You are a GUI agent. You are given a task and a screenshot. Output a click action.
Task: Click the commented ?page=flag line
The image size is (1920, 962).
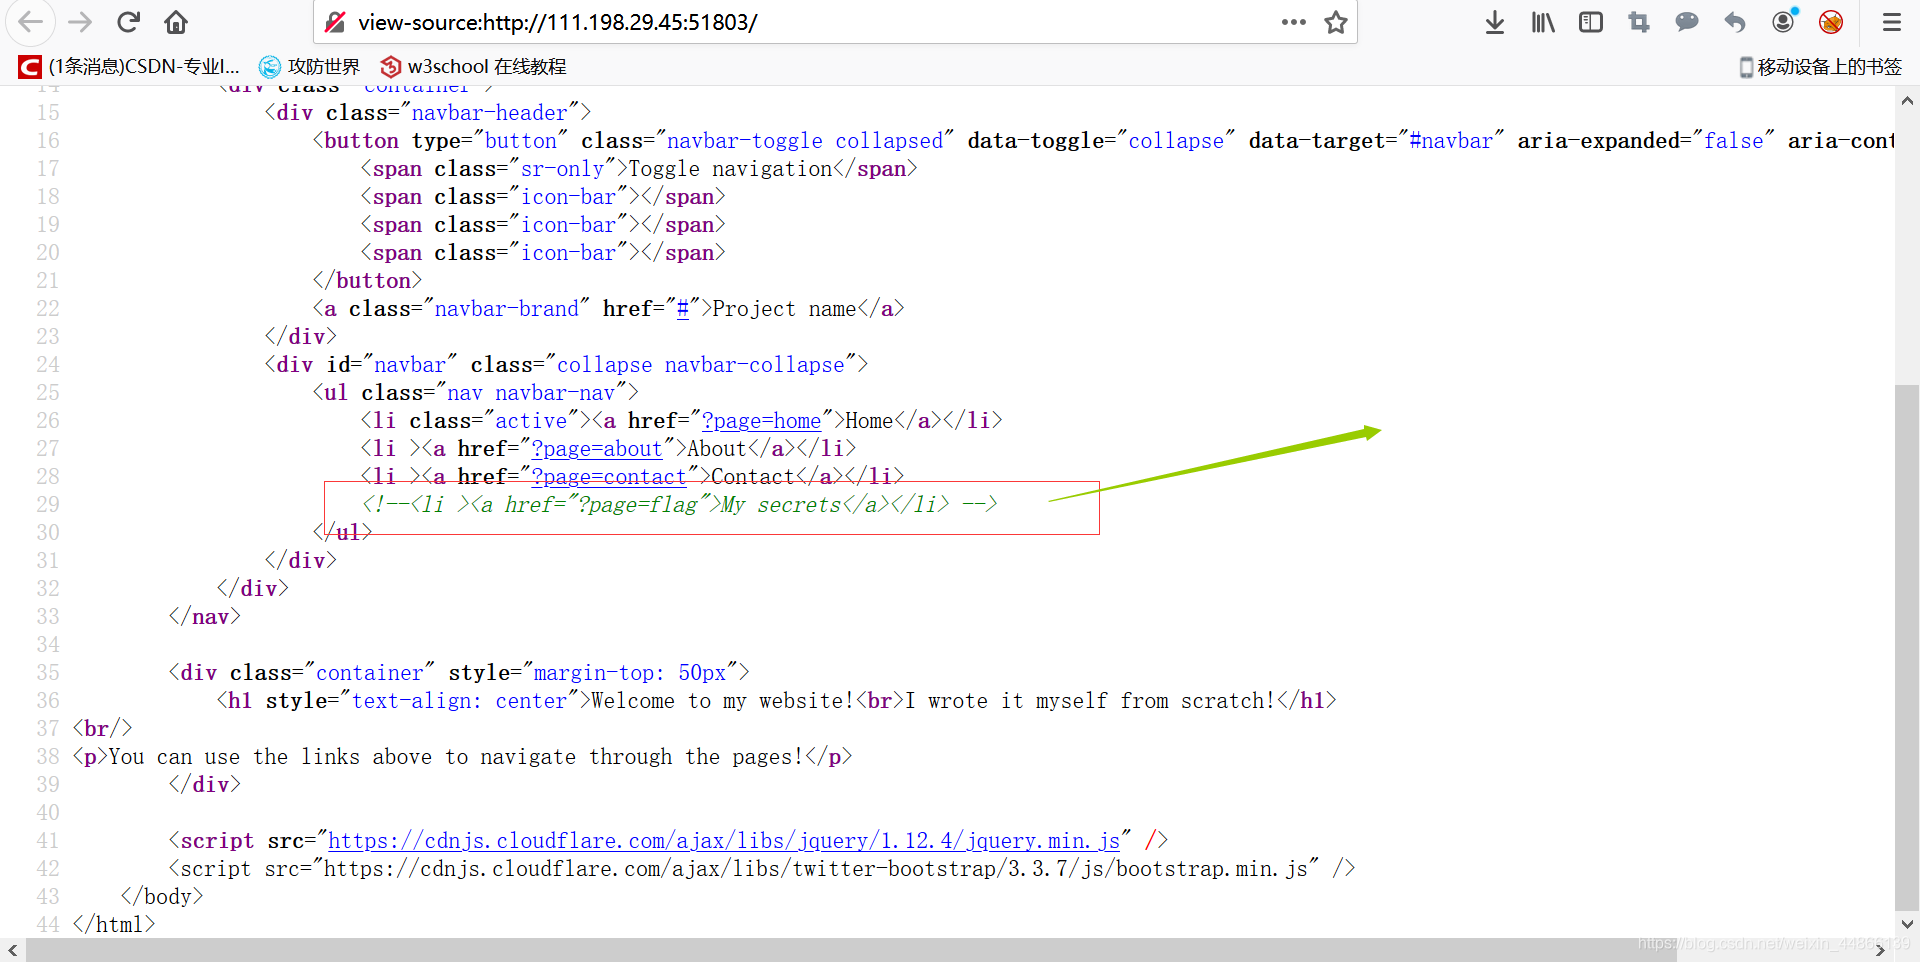click(x=680, y=505)
